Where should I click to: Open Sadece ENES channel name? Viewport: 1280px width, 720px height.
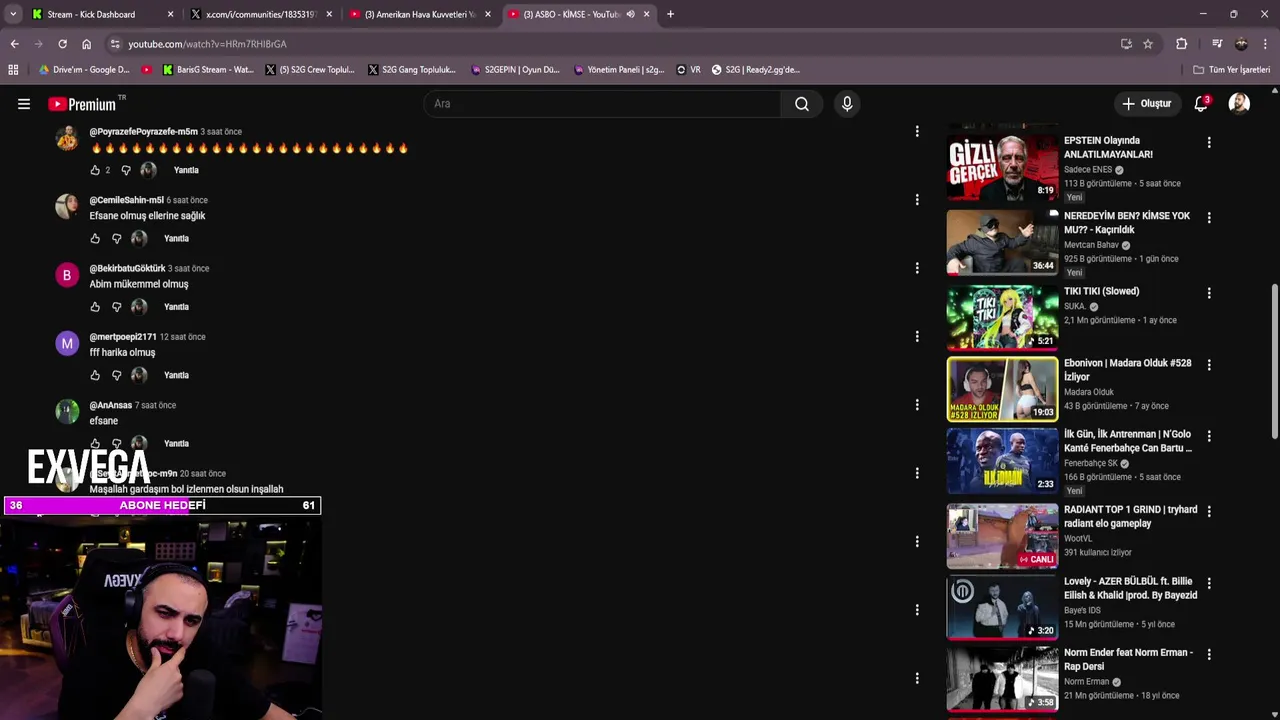pyautogui.click(x=1087, y=170)
